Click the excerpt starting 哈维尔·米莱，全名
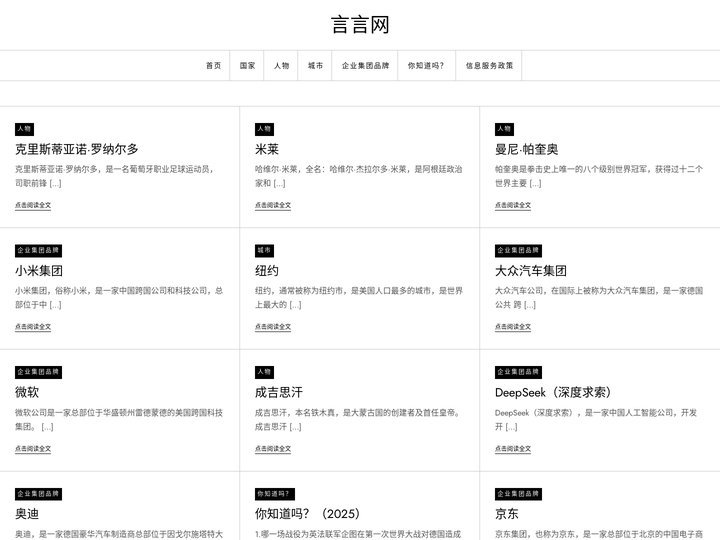This screenshot has width=720, height=540. tap(359, 176)
